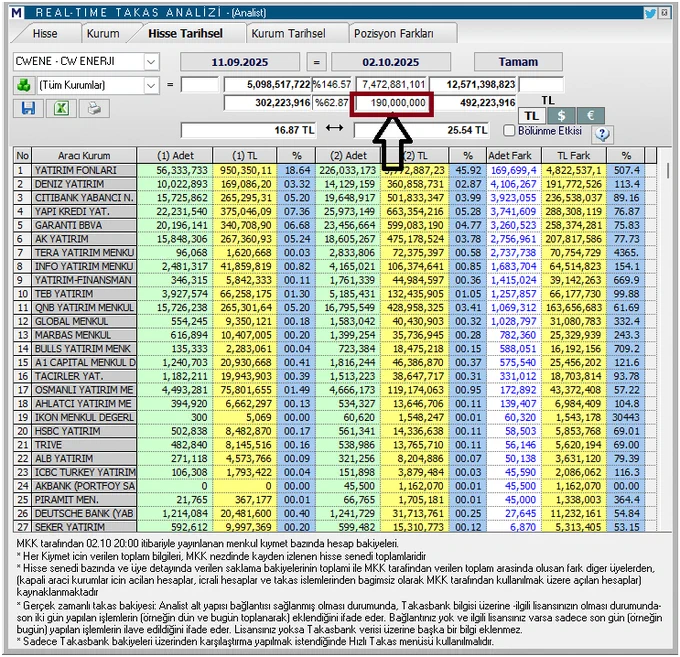Click the 302,223,916 field
The width and height of the screenshot is (680, 657).
(x=268, y=103)
